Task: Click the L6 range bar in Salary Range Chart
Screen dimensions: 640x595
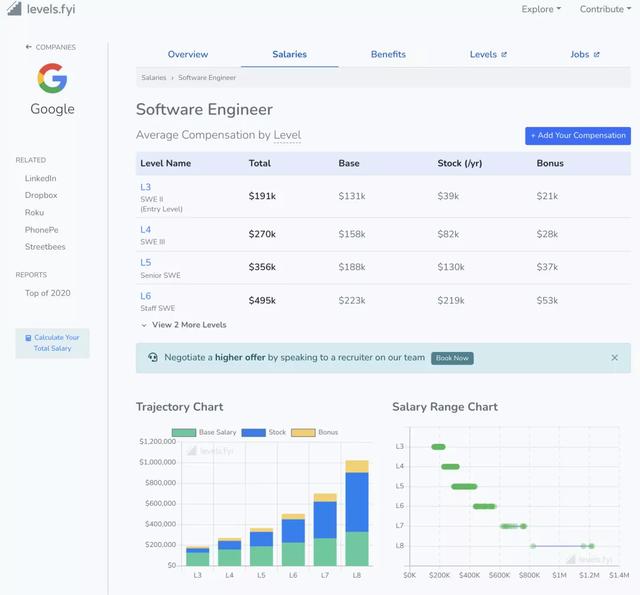Action: click(484, 506)
